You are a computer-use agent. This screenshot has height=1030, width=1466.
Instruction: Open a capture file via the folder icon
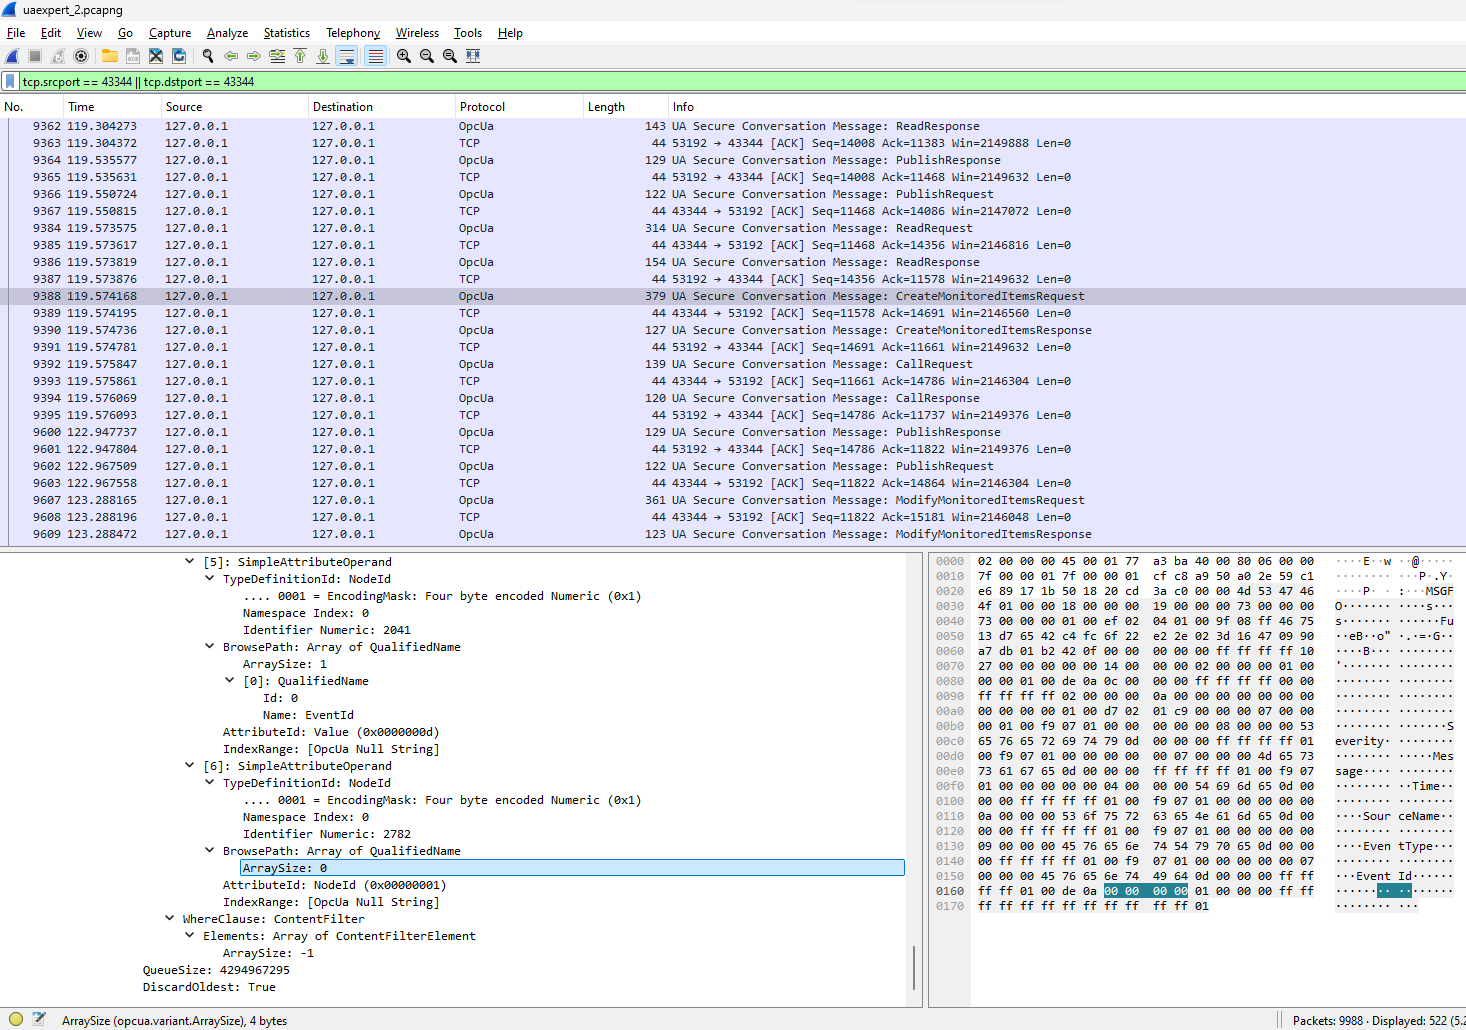110,56
